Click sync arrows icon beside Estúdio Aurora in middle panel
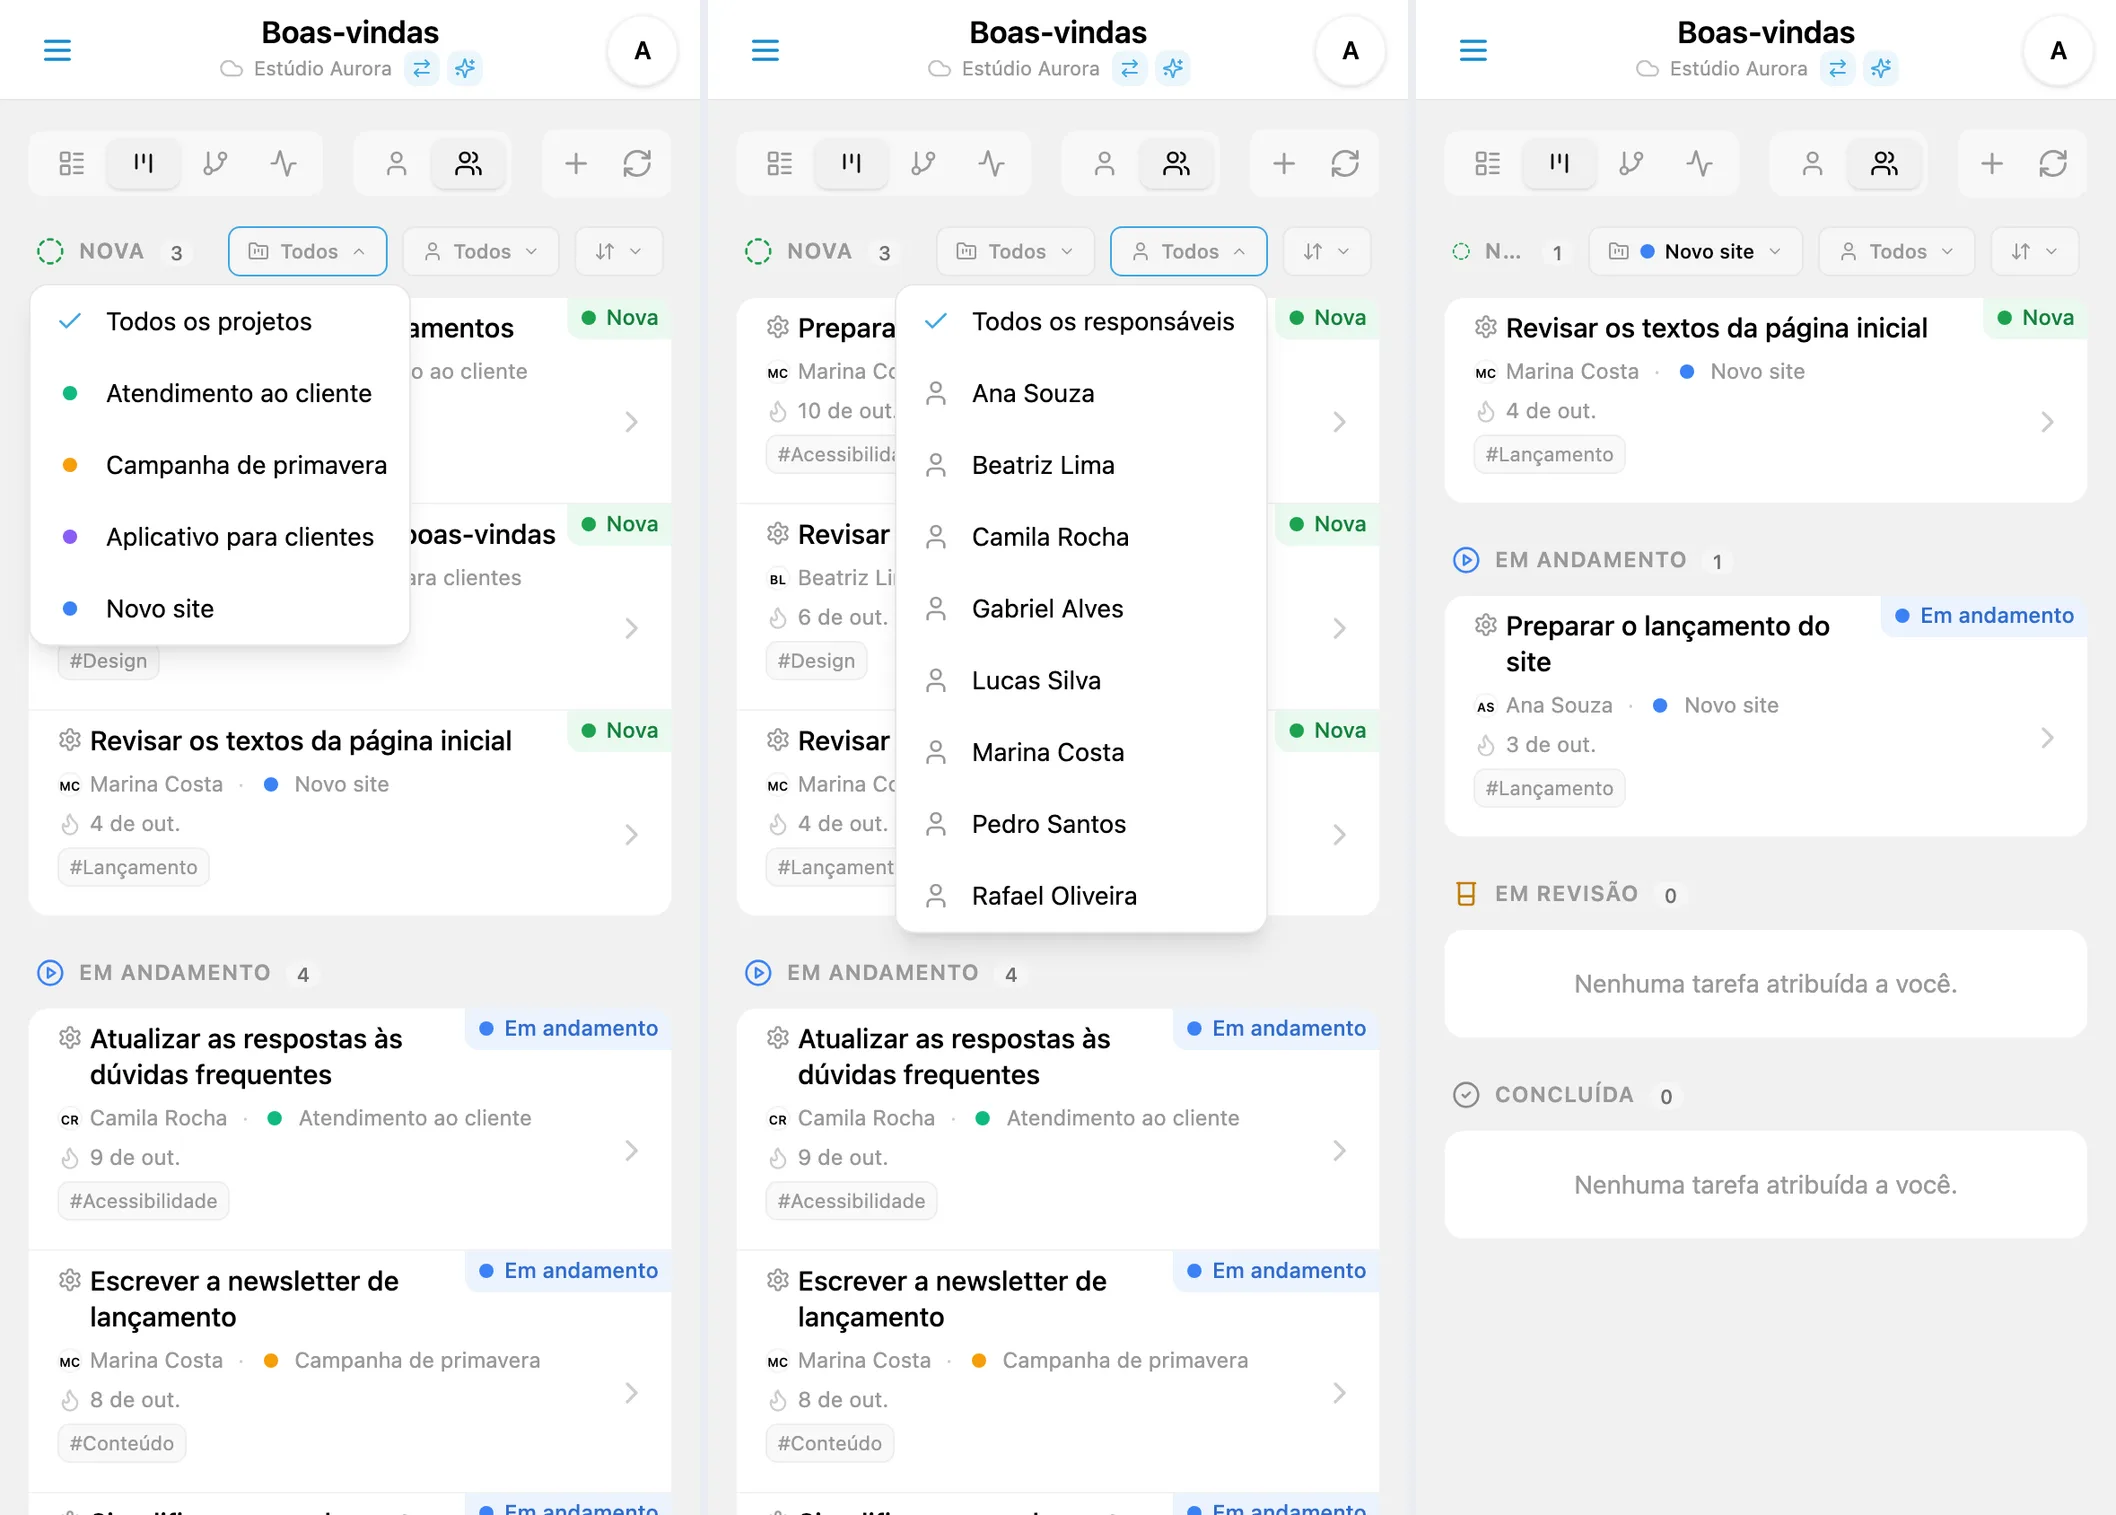This screenshot has height=1515, width=2116. pyautogui.click(x=1130, y=68)
